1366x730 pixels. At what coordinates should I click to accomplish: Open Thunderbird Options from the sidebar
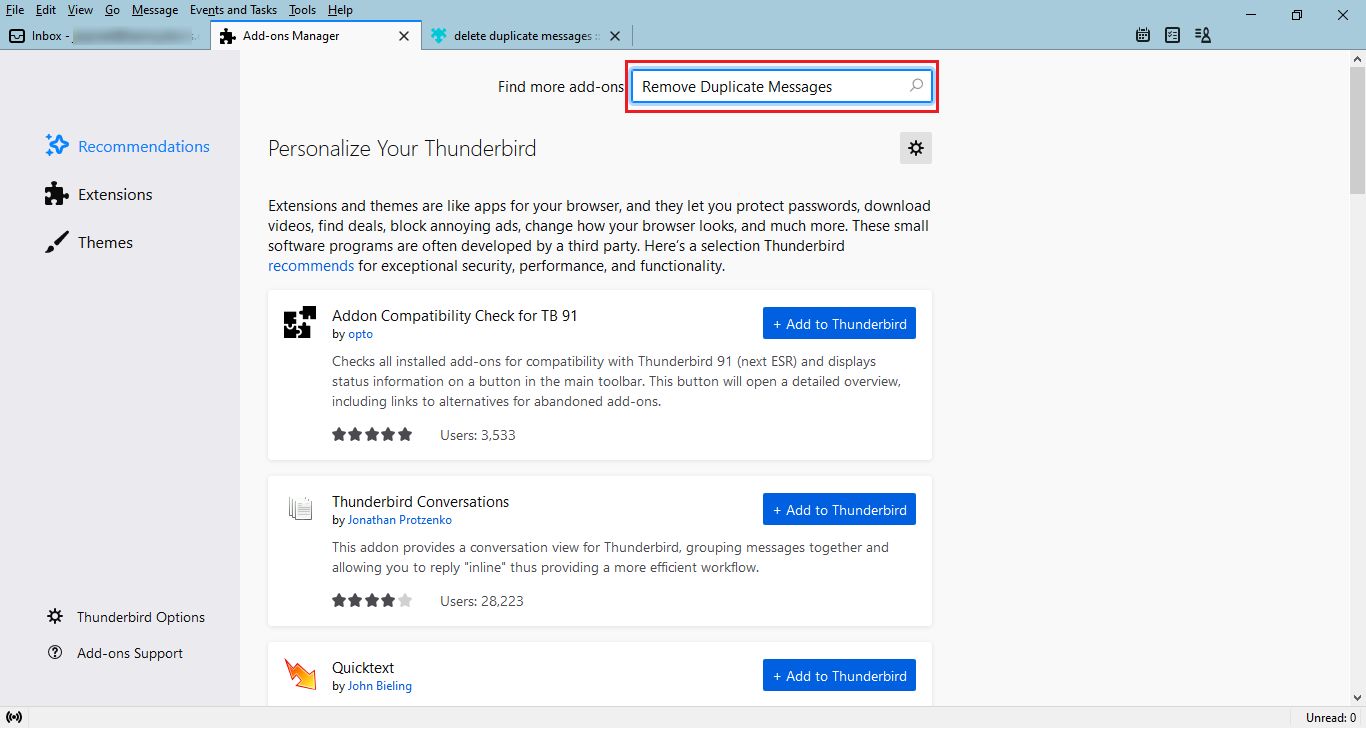click(126, 617)
